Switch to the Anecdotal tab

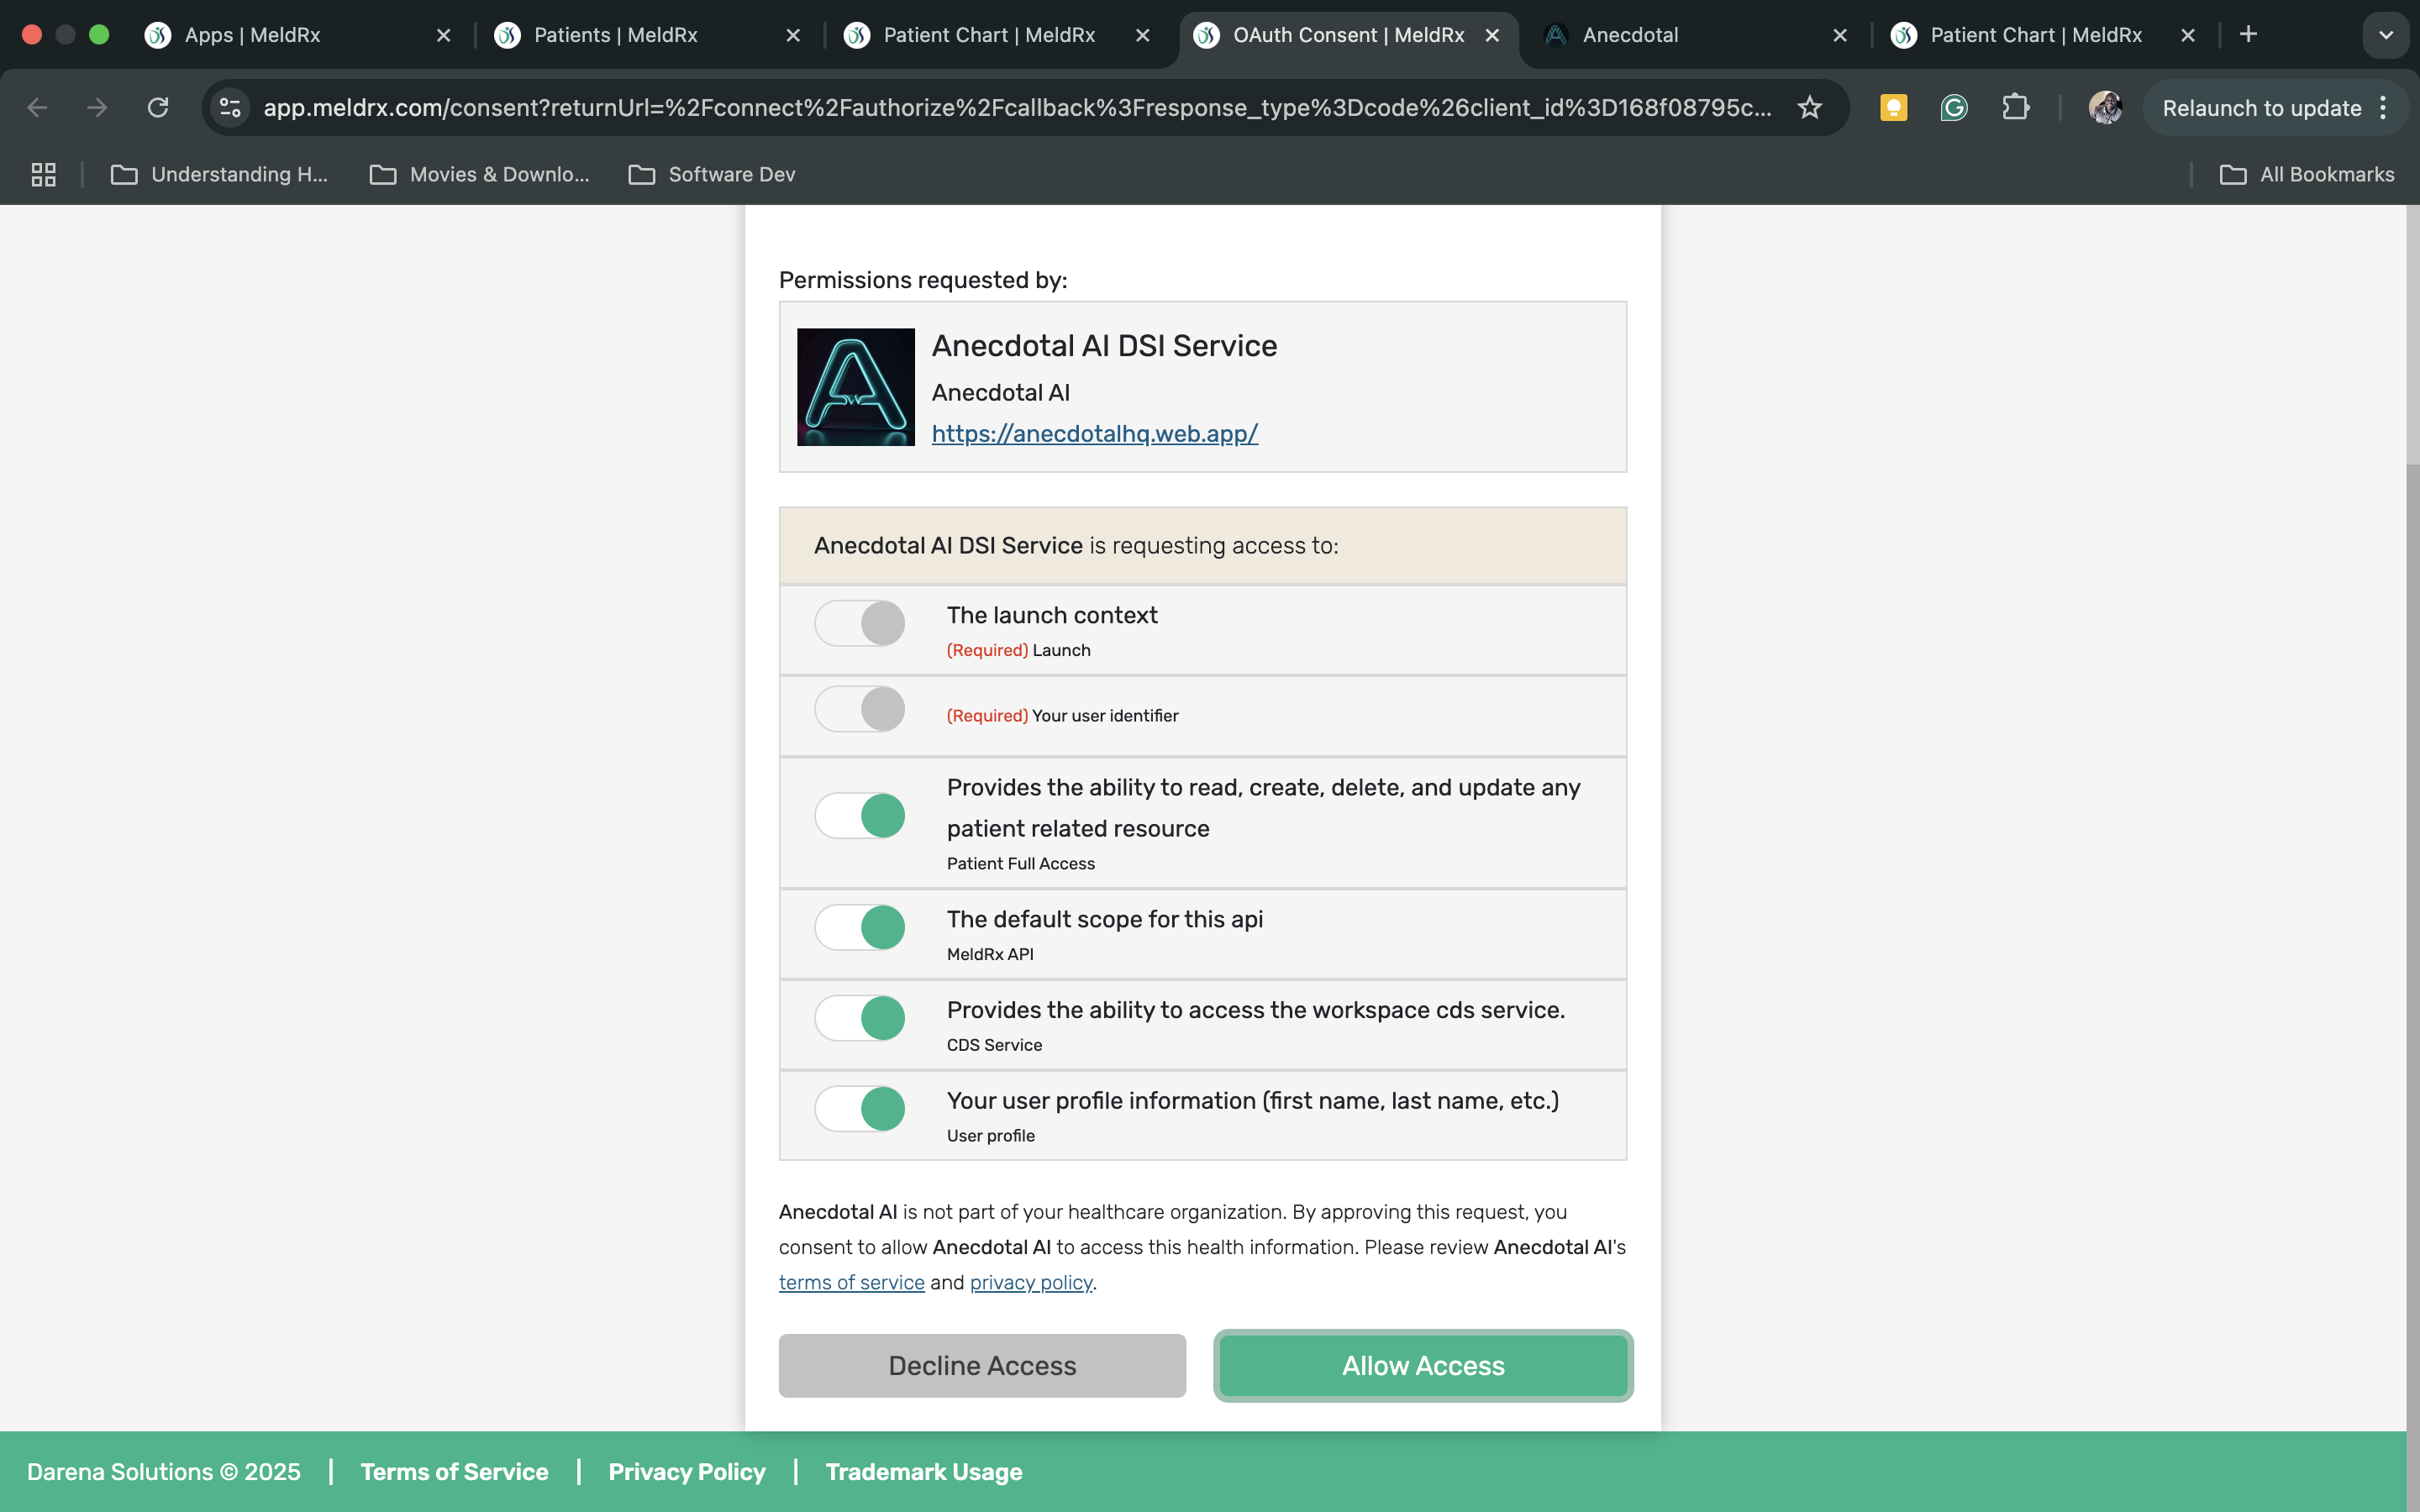pyautogui.click(x=1630, y=35)
